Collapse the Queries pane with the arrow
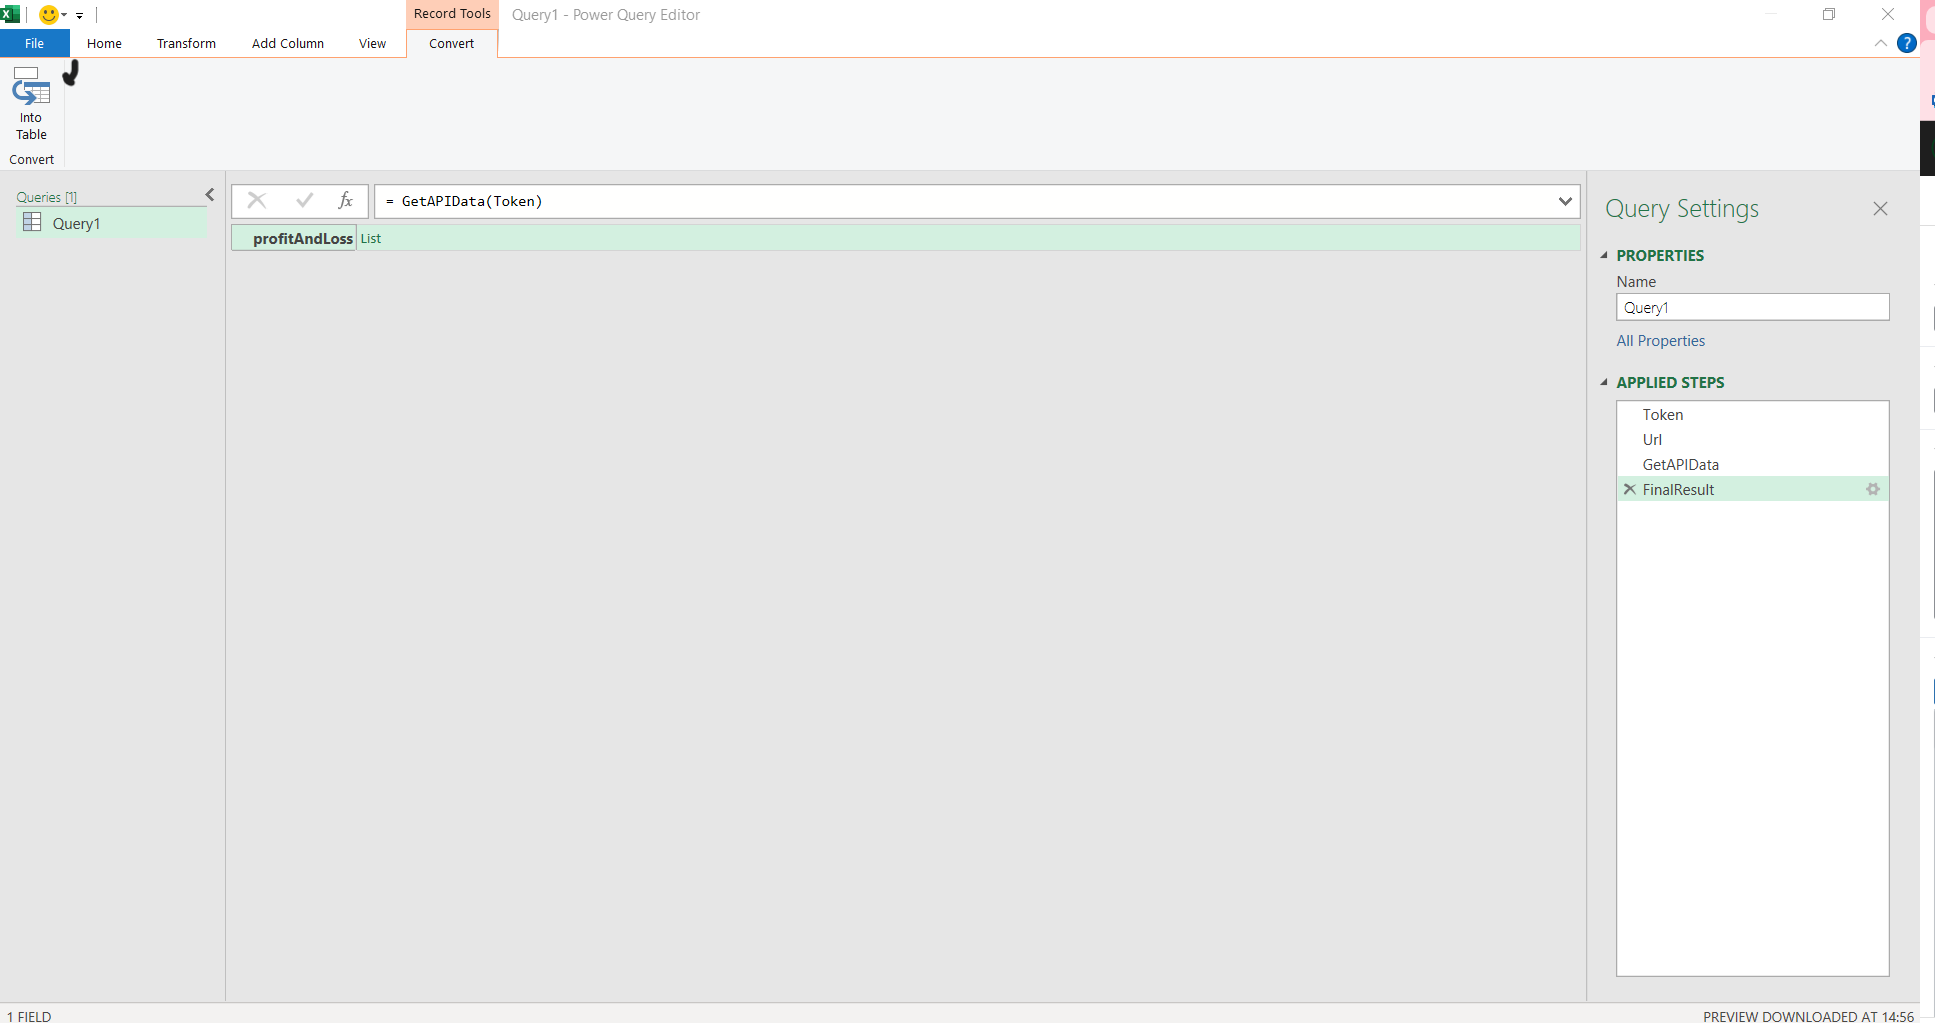 click(x=210, y=194)
